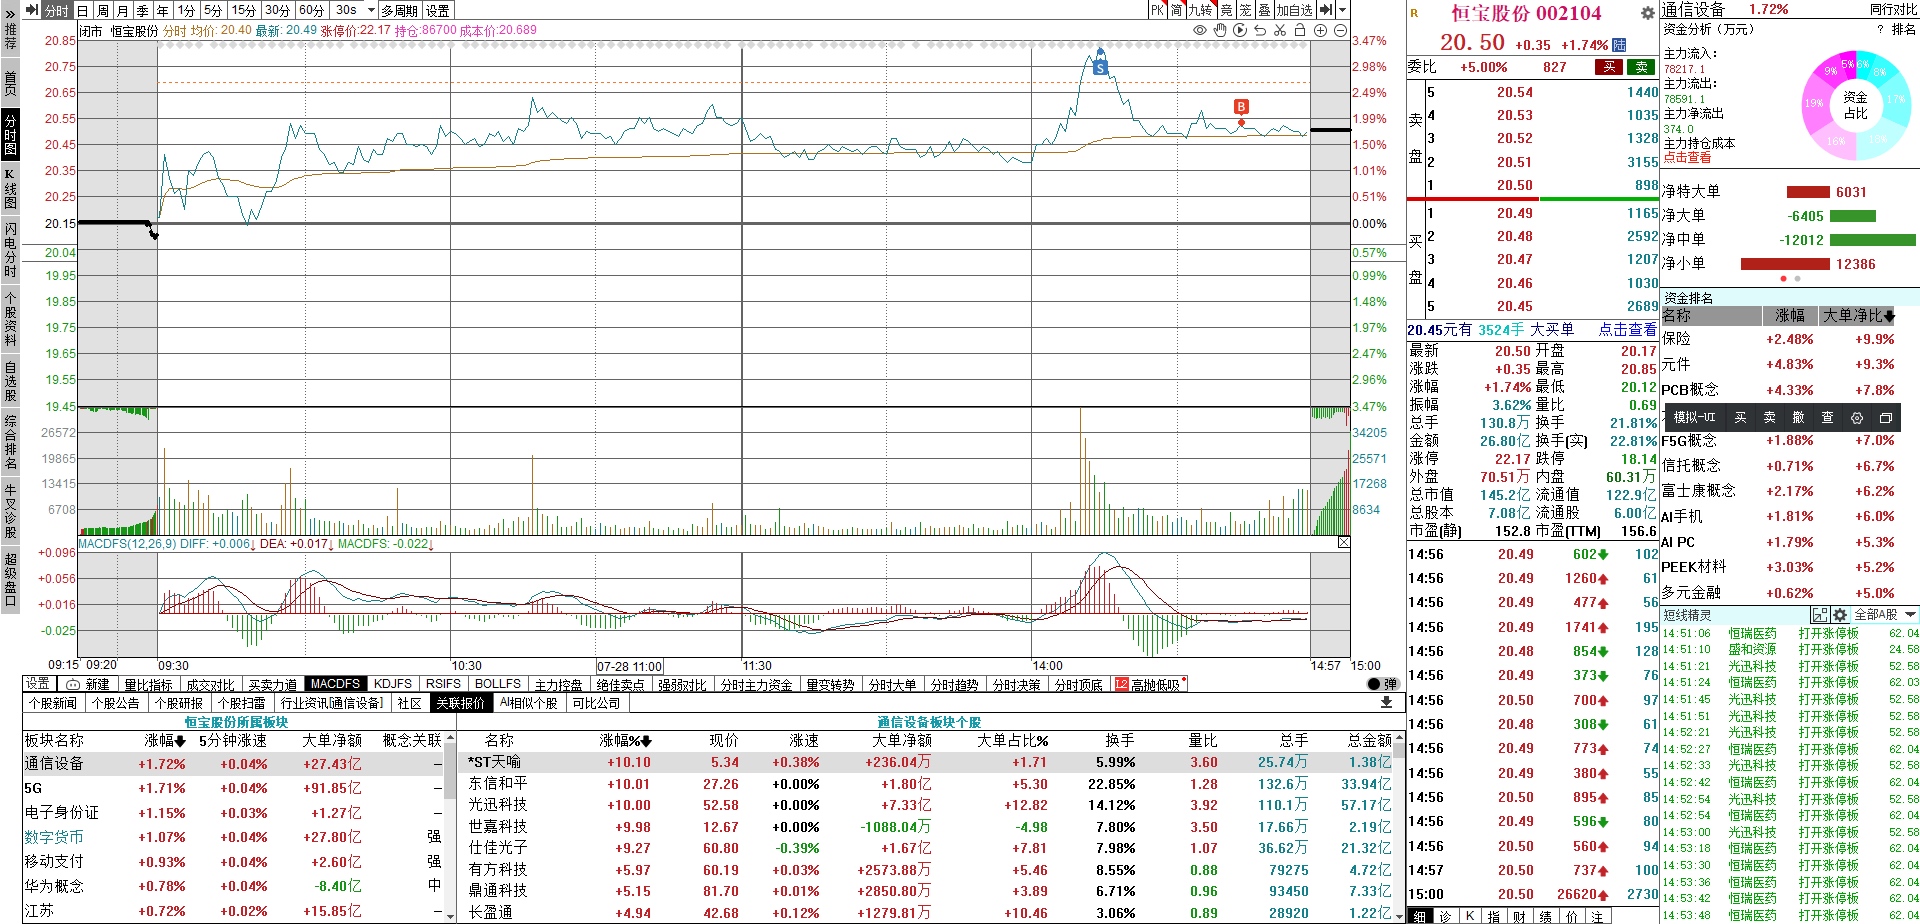The height and width of the screenshot is (924, 1920).
Task: Click 加自选 add to watchlist
Action: click(x=1294, y=10)
